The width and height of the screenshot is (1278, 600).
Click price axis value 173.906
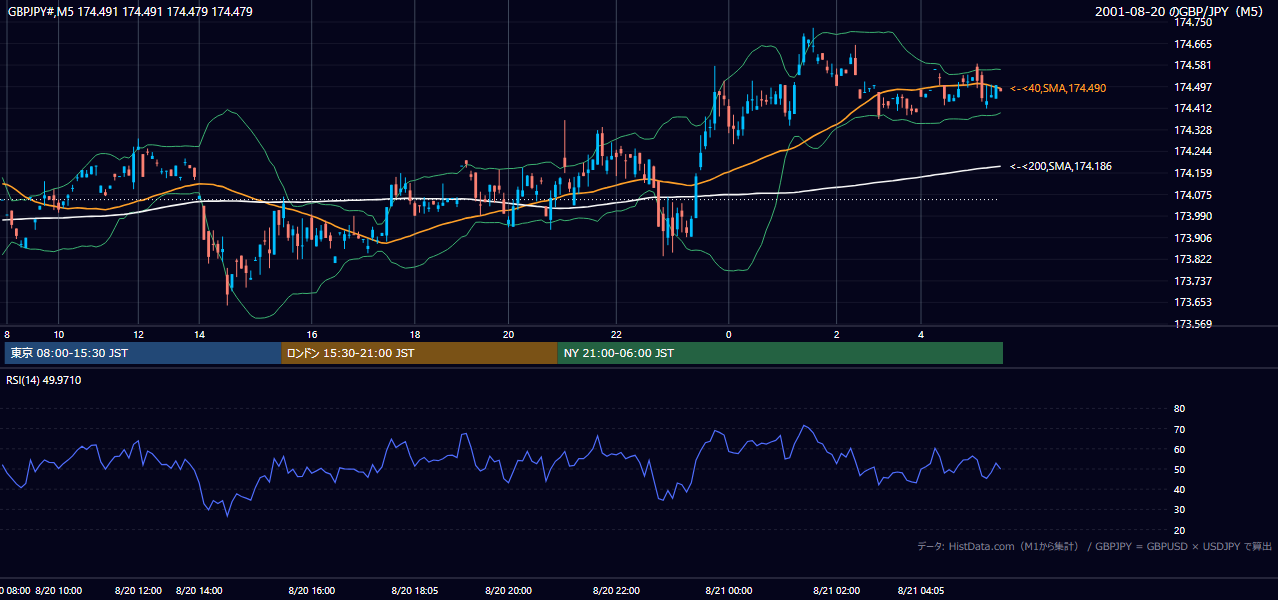[1193, 238]
